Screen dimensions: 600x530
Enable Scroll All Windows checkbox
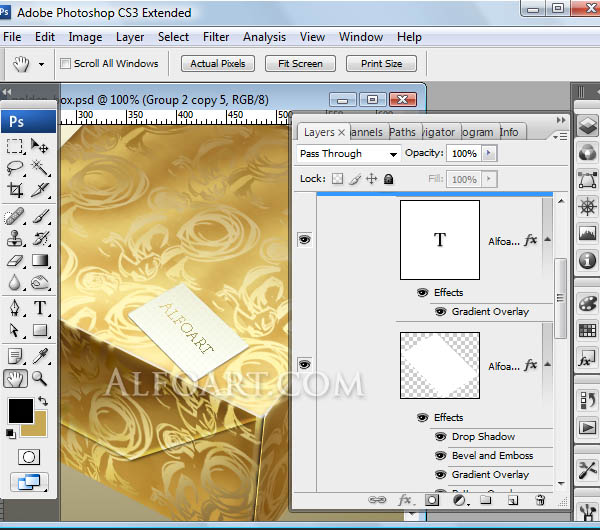tap(65, 64)
